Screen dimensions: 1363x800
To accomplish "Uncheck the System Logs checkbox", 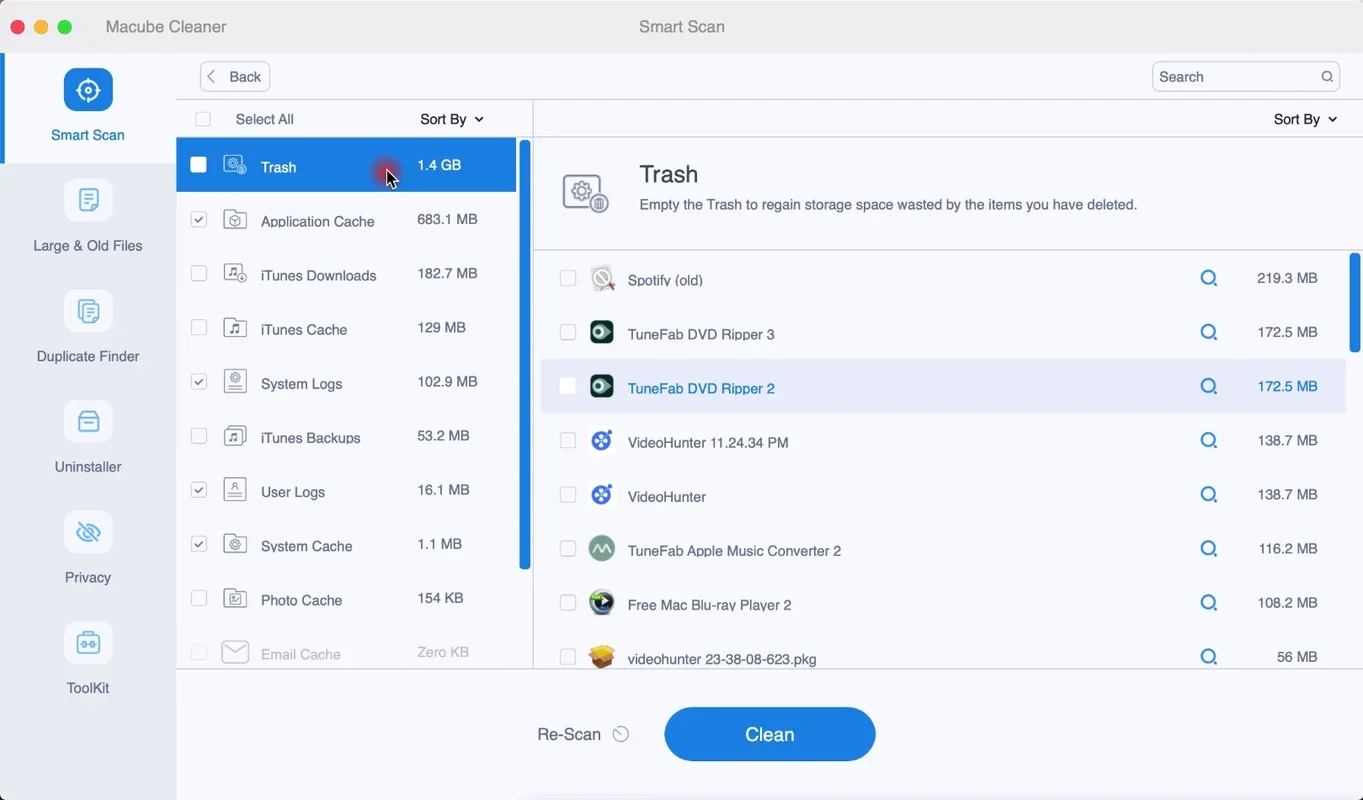I will [199, 382].
